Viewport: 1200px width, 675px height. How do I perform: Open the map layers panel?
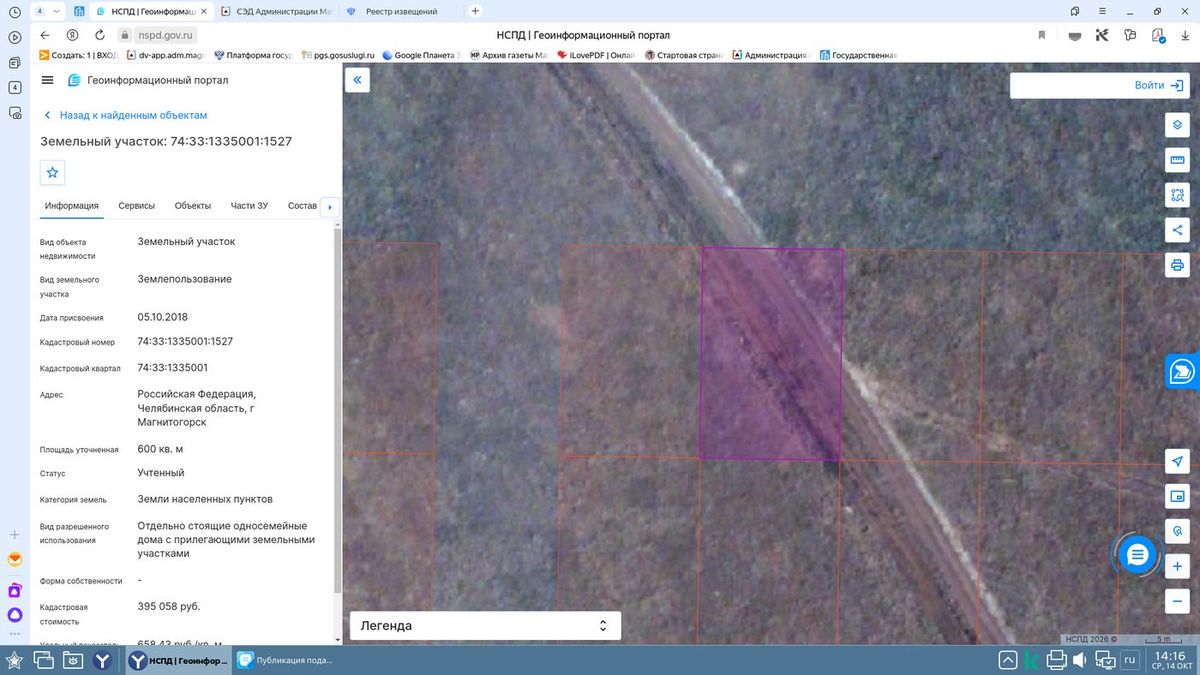click(x=1177, y=125)
